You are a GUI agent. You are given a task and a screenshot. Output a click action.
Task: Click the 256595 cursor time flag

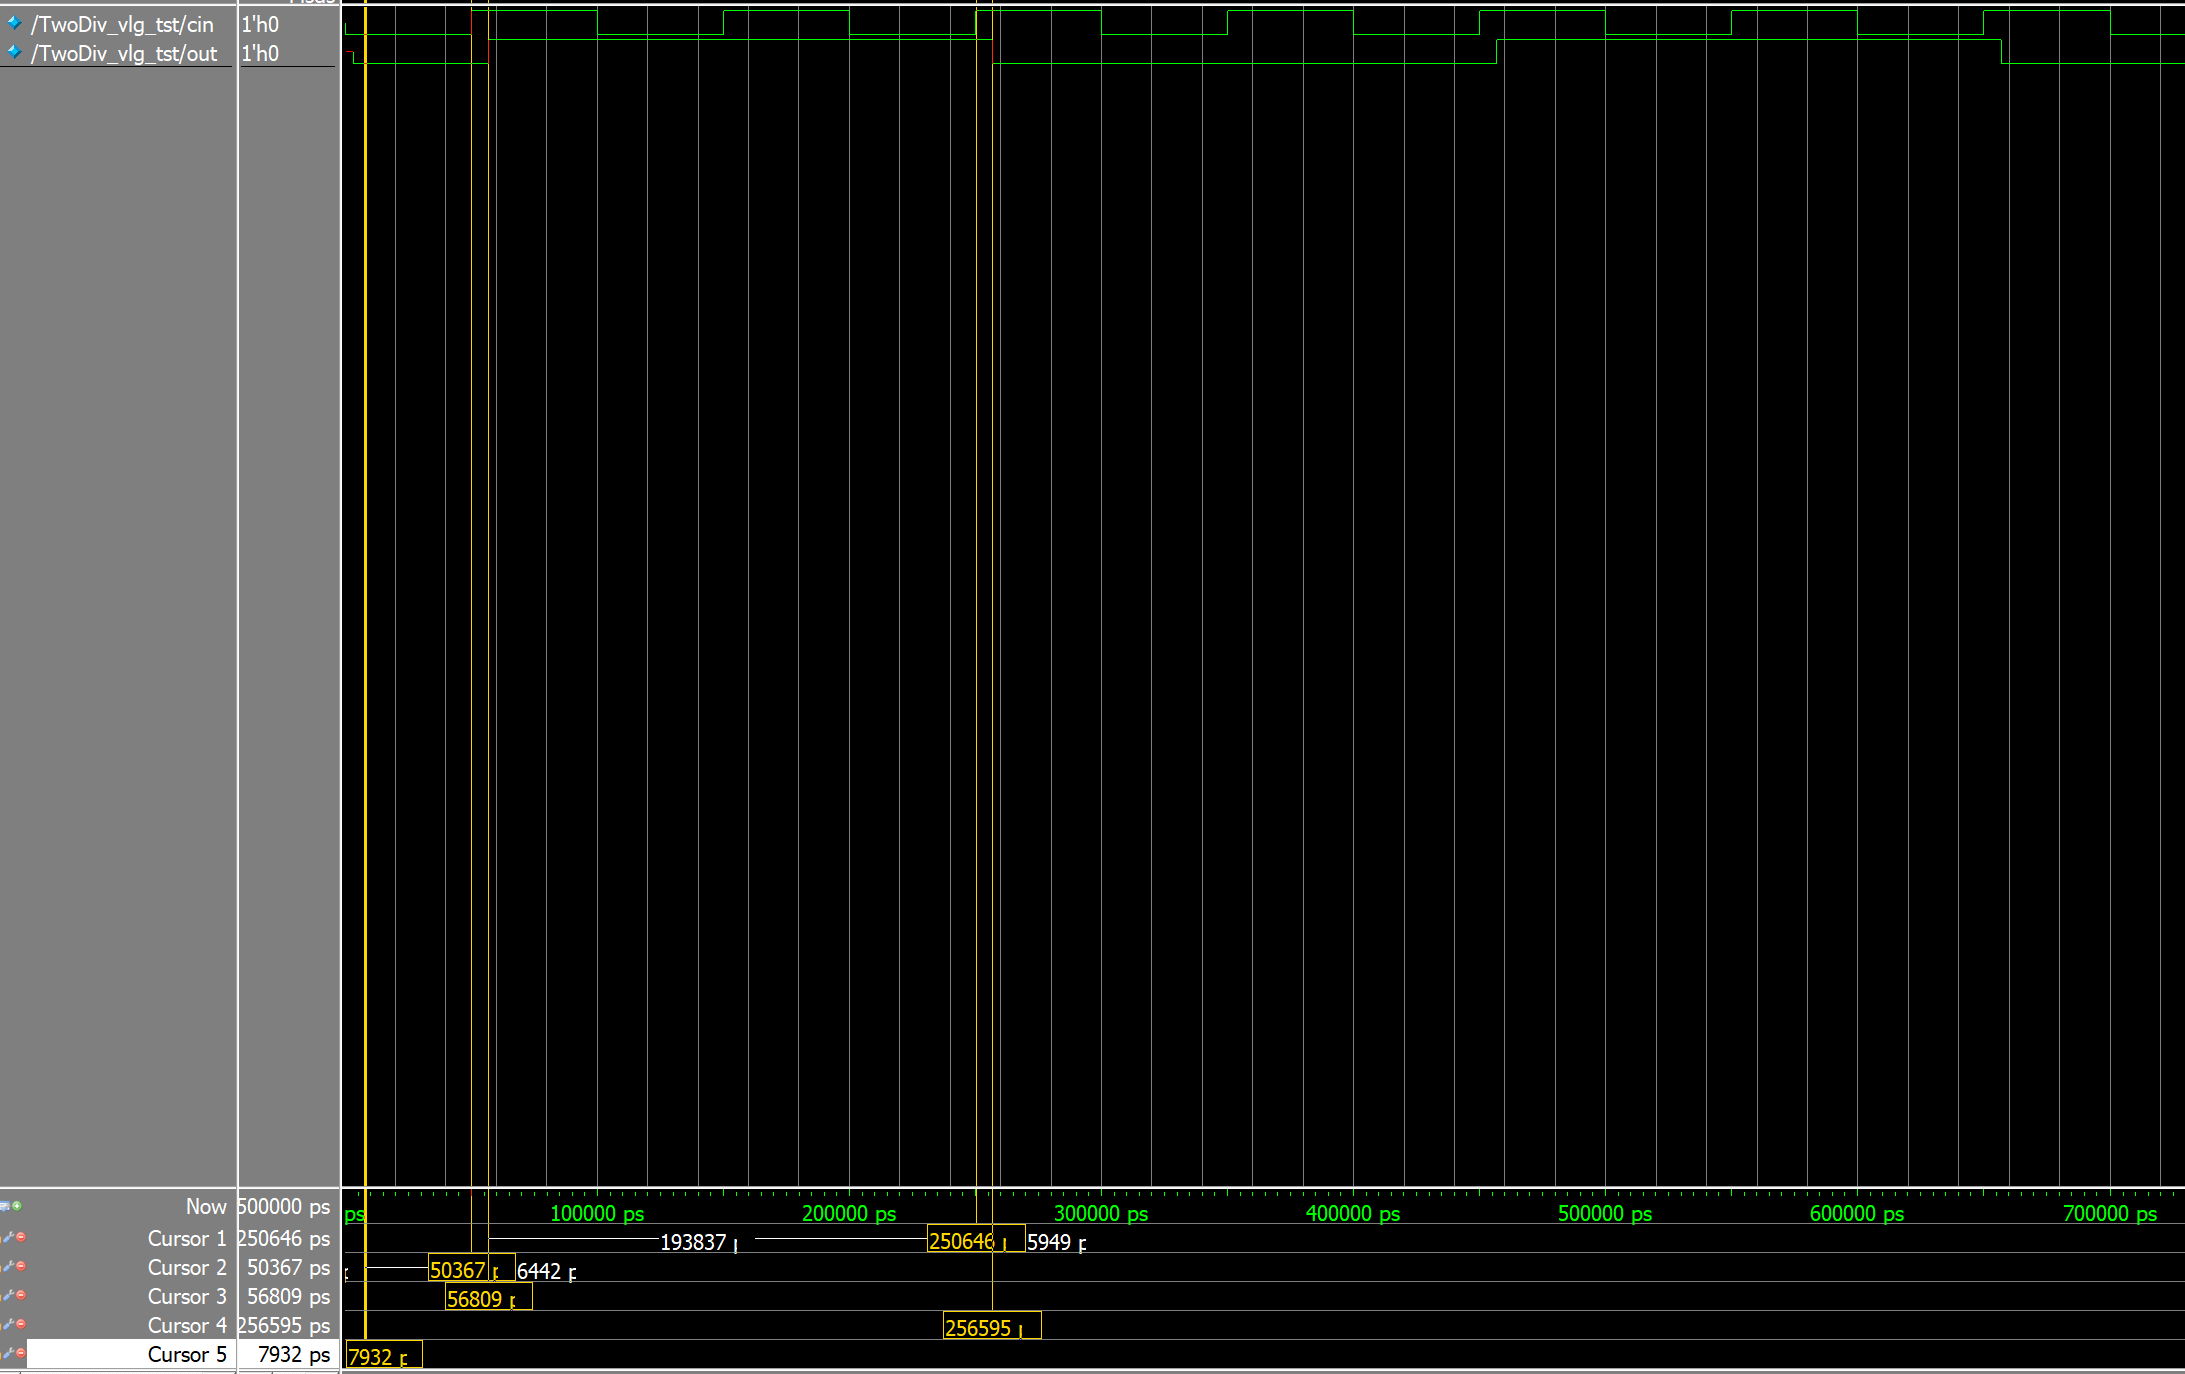[978, 1328]
